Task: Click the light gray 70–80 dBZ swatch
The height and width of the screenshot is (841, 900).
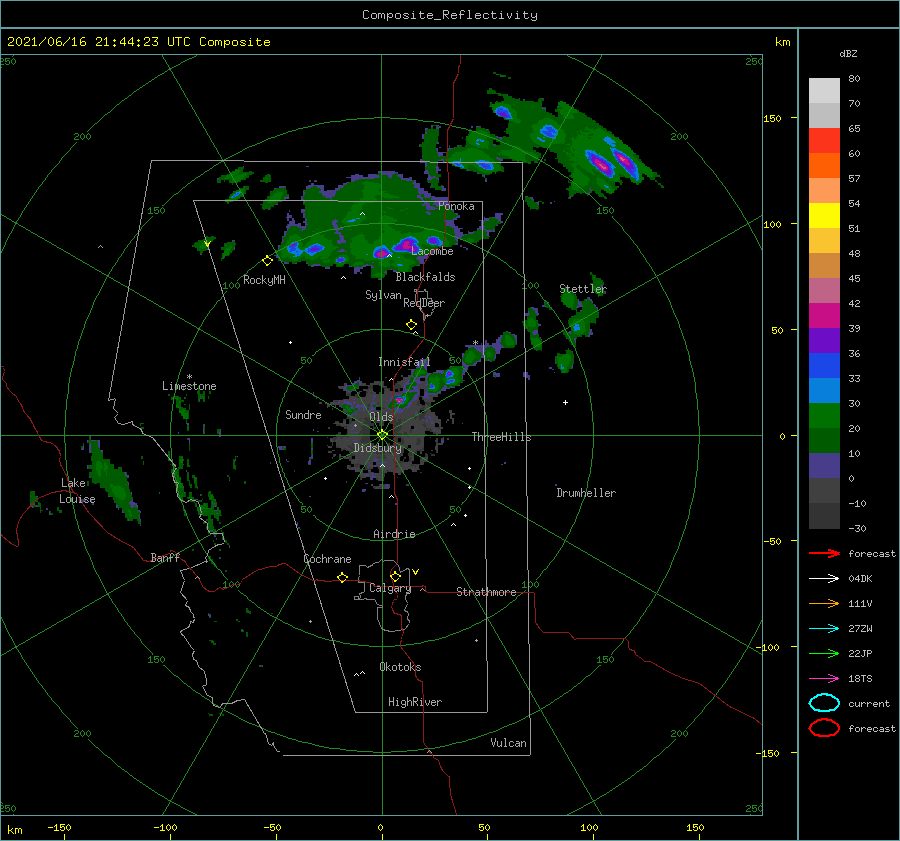Action: point(824,90)
